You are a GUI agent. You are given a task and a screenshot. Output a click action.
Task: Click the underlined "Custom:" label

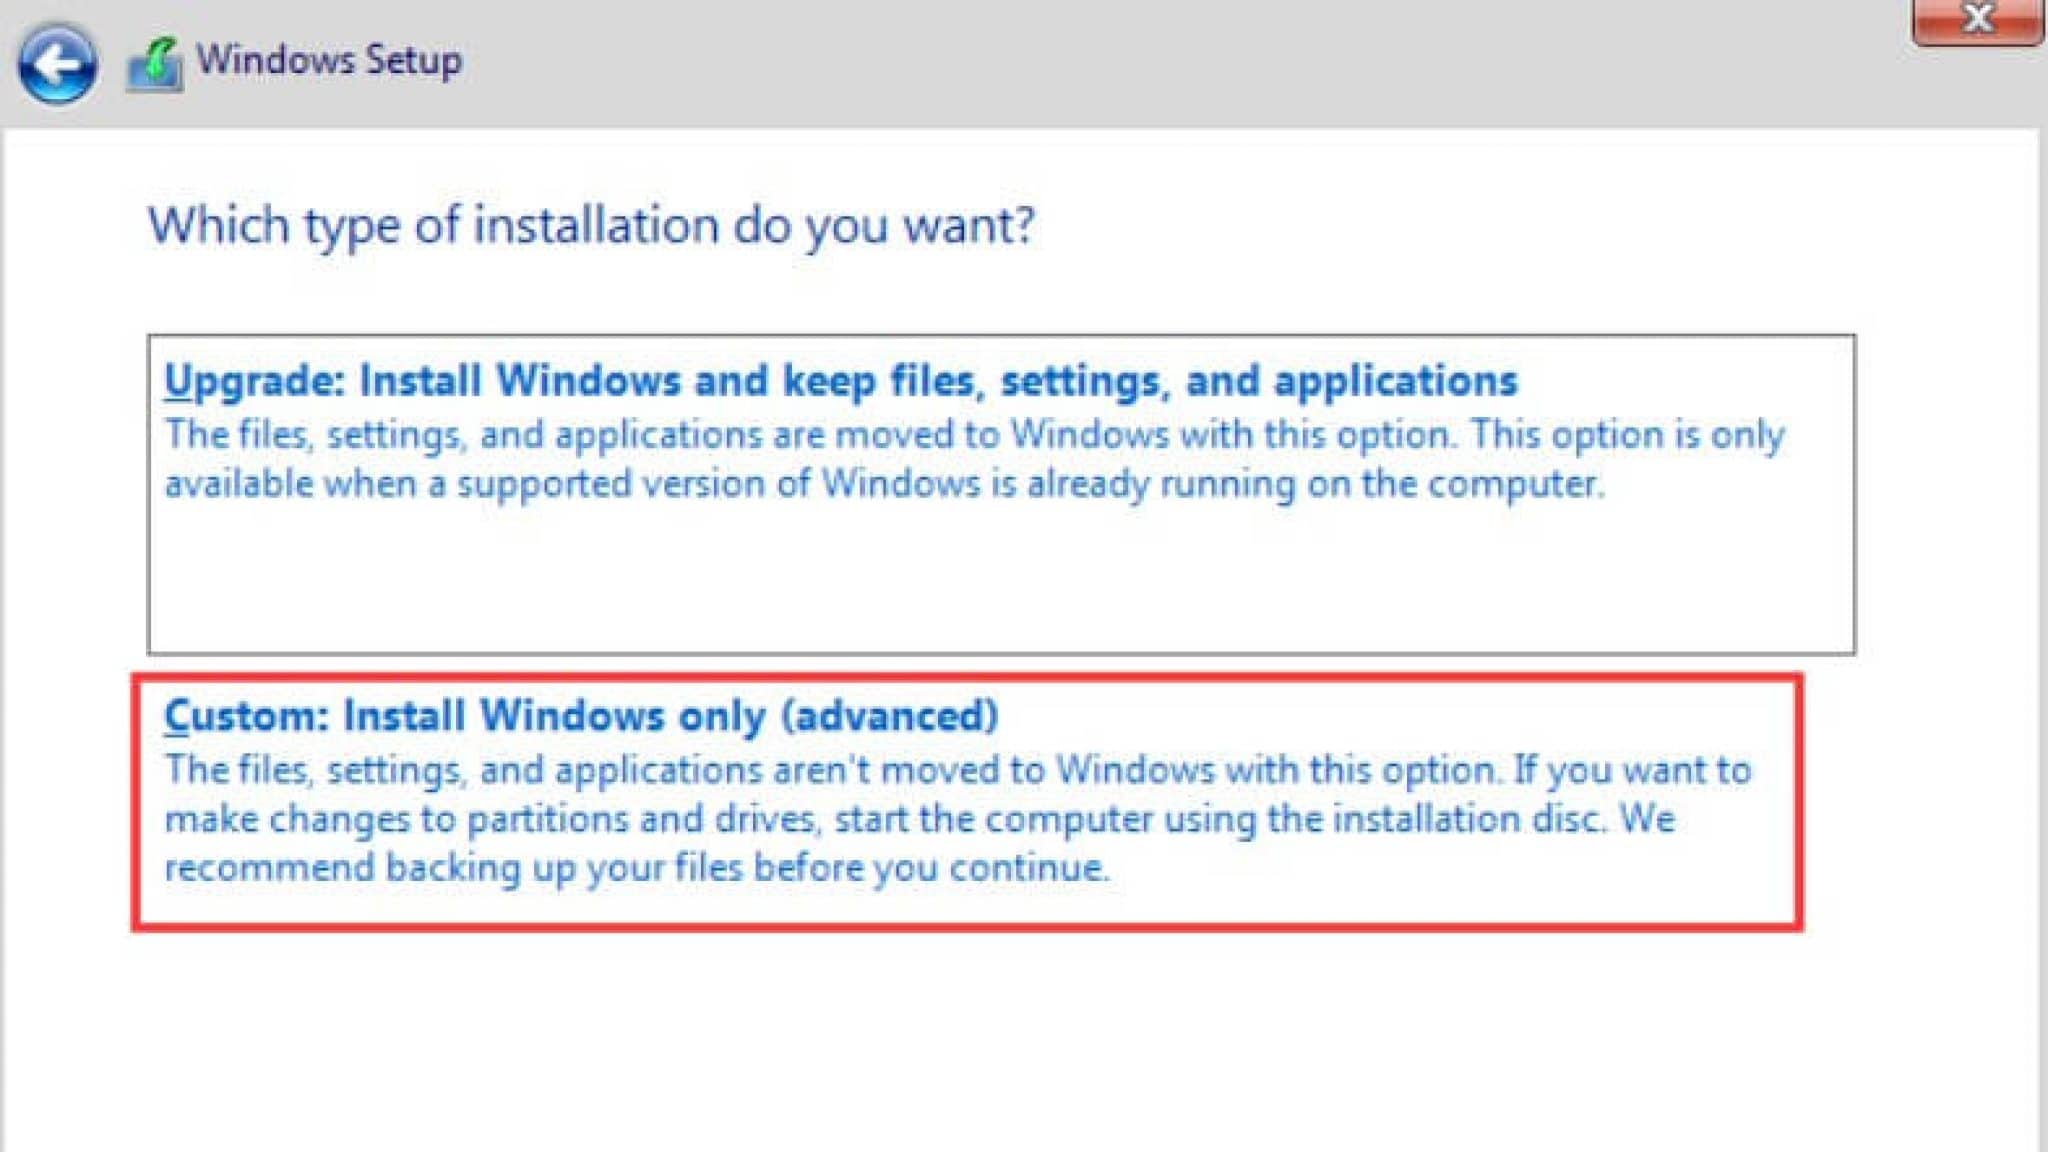pos(246,716)
